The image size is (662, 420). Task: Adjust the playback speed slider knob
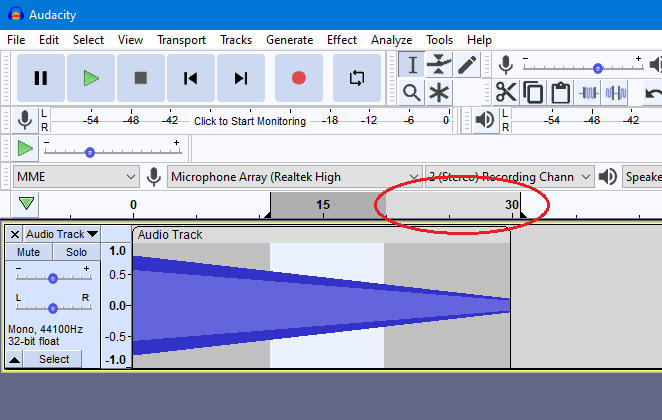pos(90,153)
